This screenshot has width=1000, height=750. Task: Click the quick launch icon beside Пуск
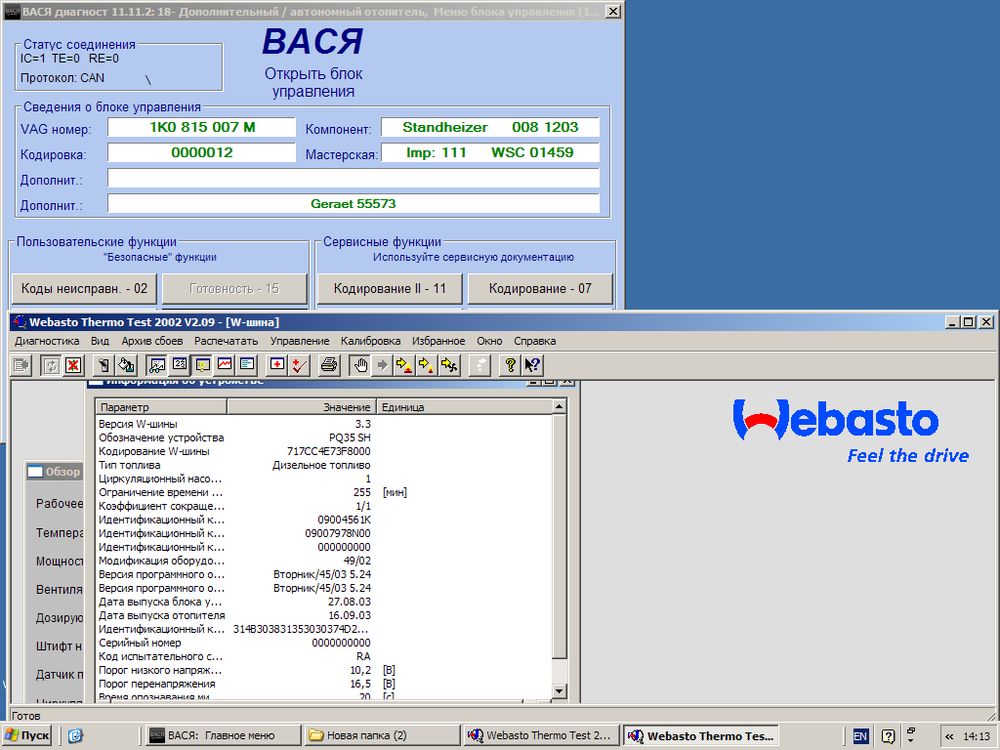click(x=75, y=736)
